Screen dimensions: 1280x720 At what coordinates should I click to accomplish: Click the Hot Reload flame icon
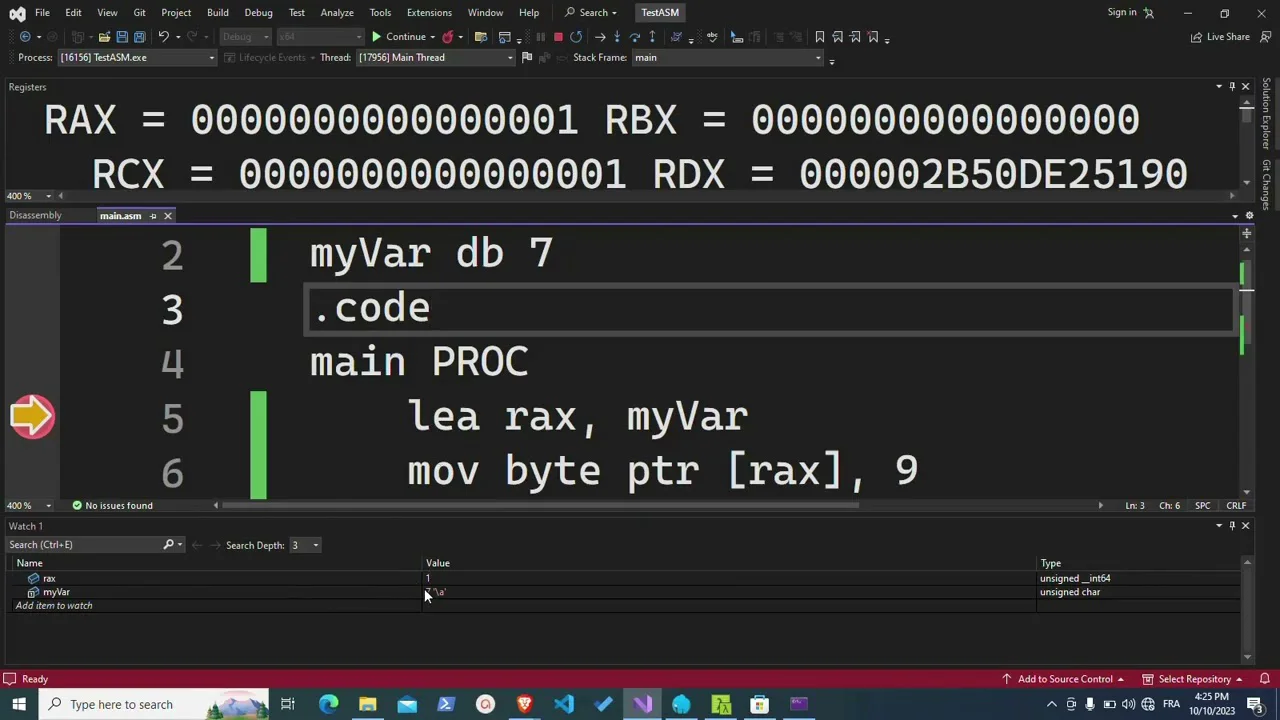pos(447,37)
